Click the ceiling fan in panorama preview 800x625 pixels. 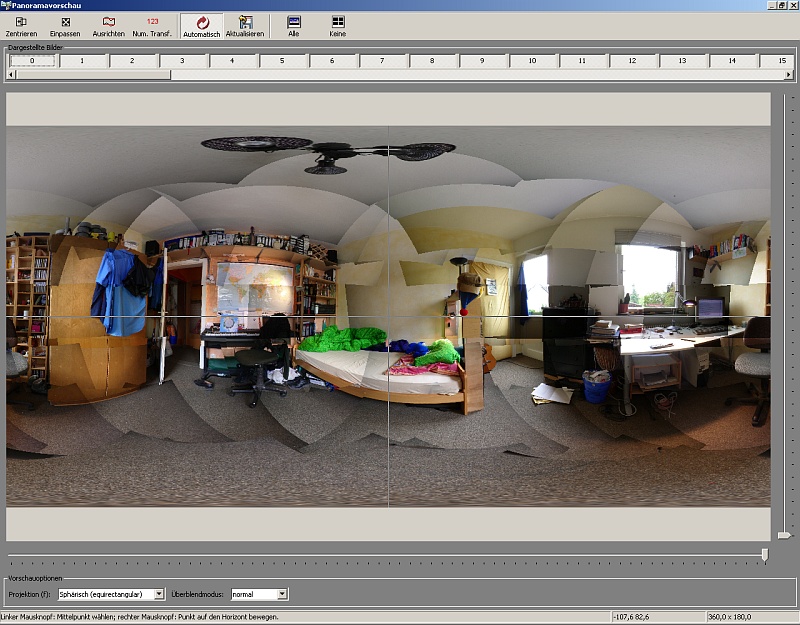click(x=328, y=152)
